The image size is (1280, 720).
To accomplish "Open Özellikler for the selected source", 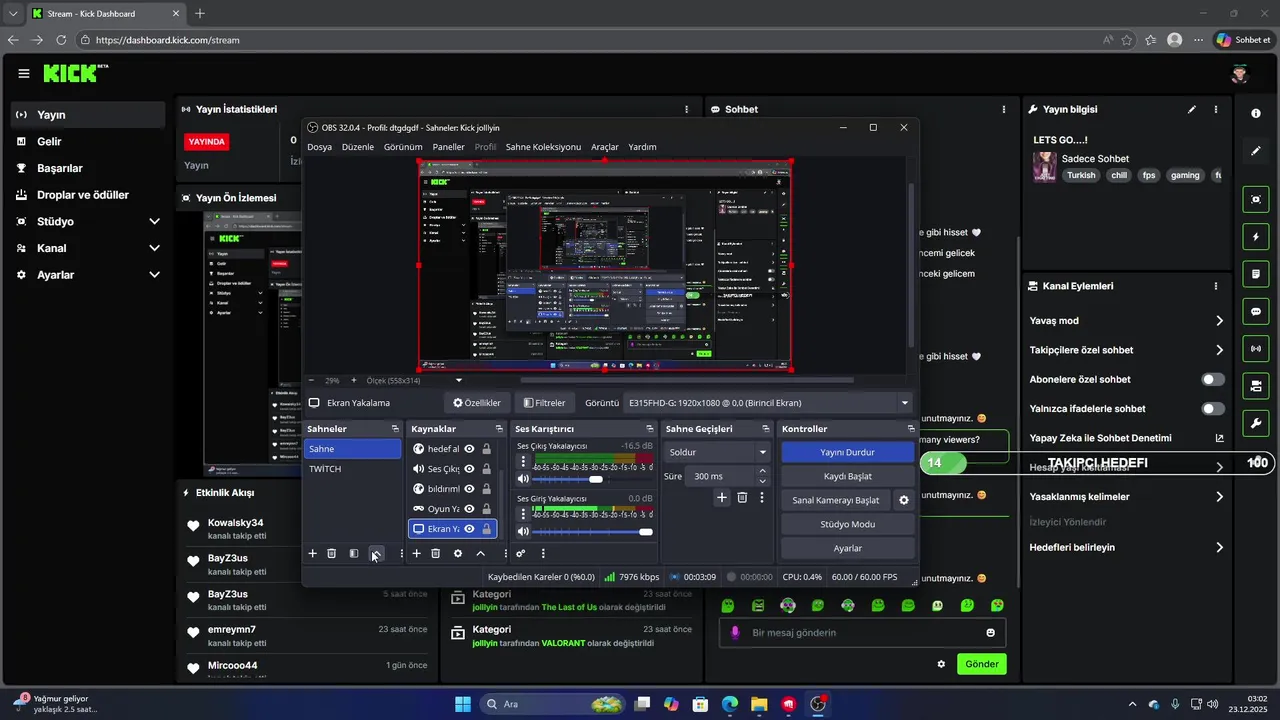I will 476,403.
